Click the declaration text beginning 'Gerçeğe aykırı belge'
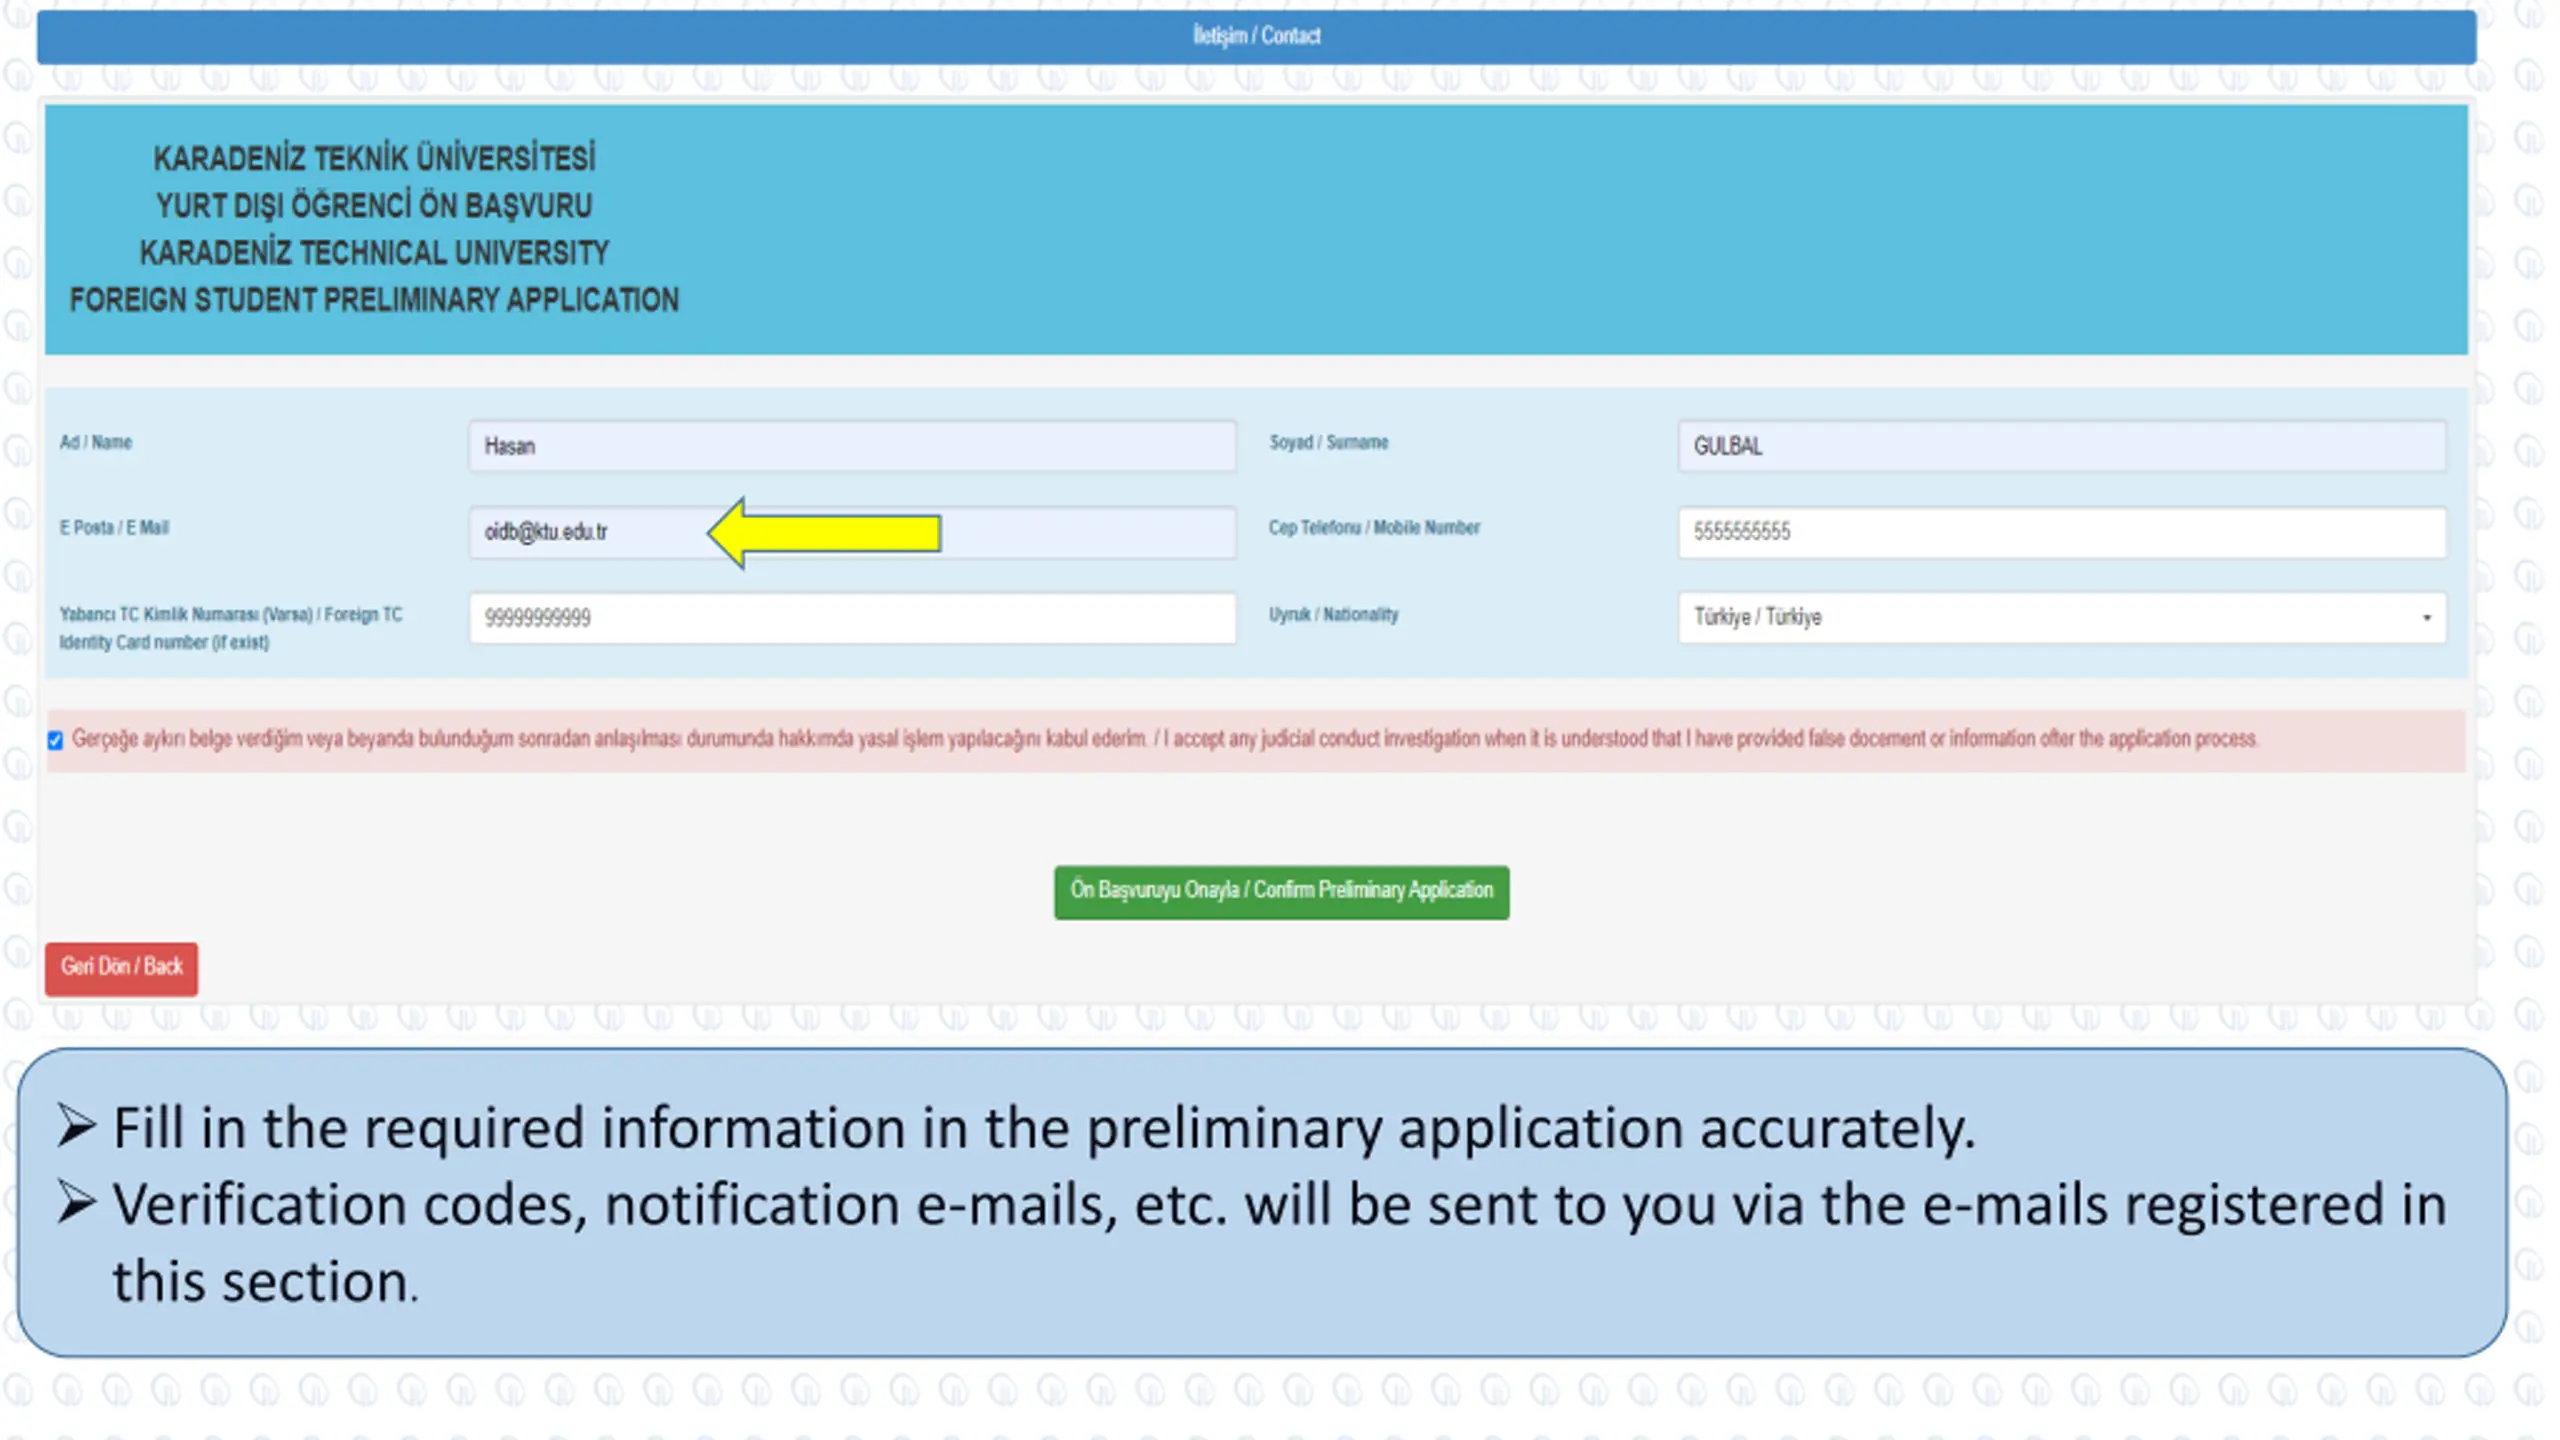 pyautogui.click(x=1164, y=739)
